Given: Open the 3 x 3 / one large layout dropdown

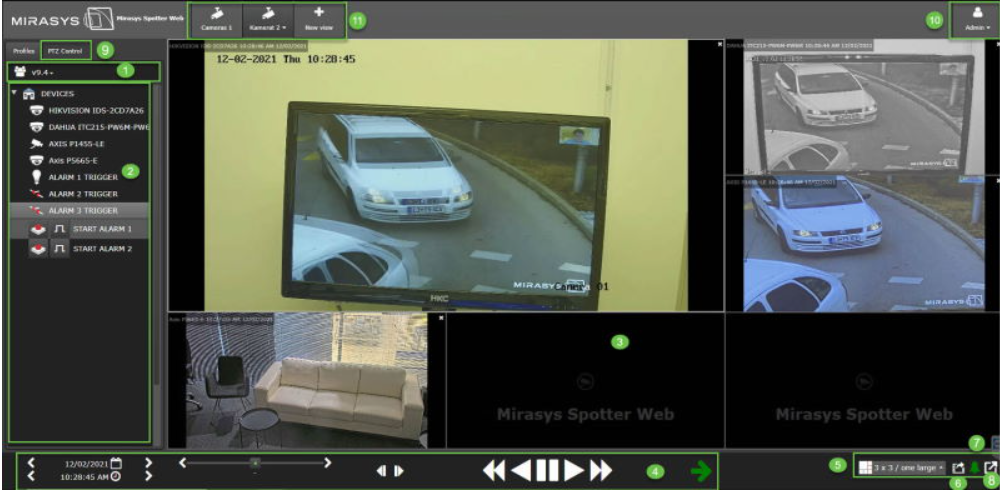Looking at the screenshot, I should (902, 467).
